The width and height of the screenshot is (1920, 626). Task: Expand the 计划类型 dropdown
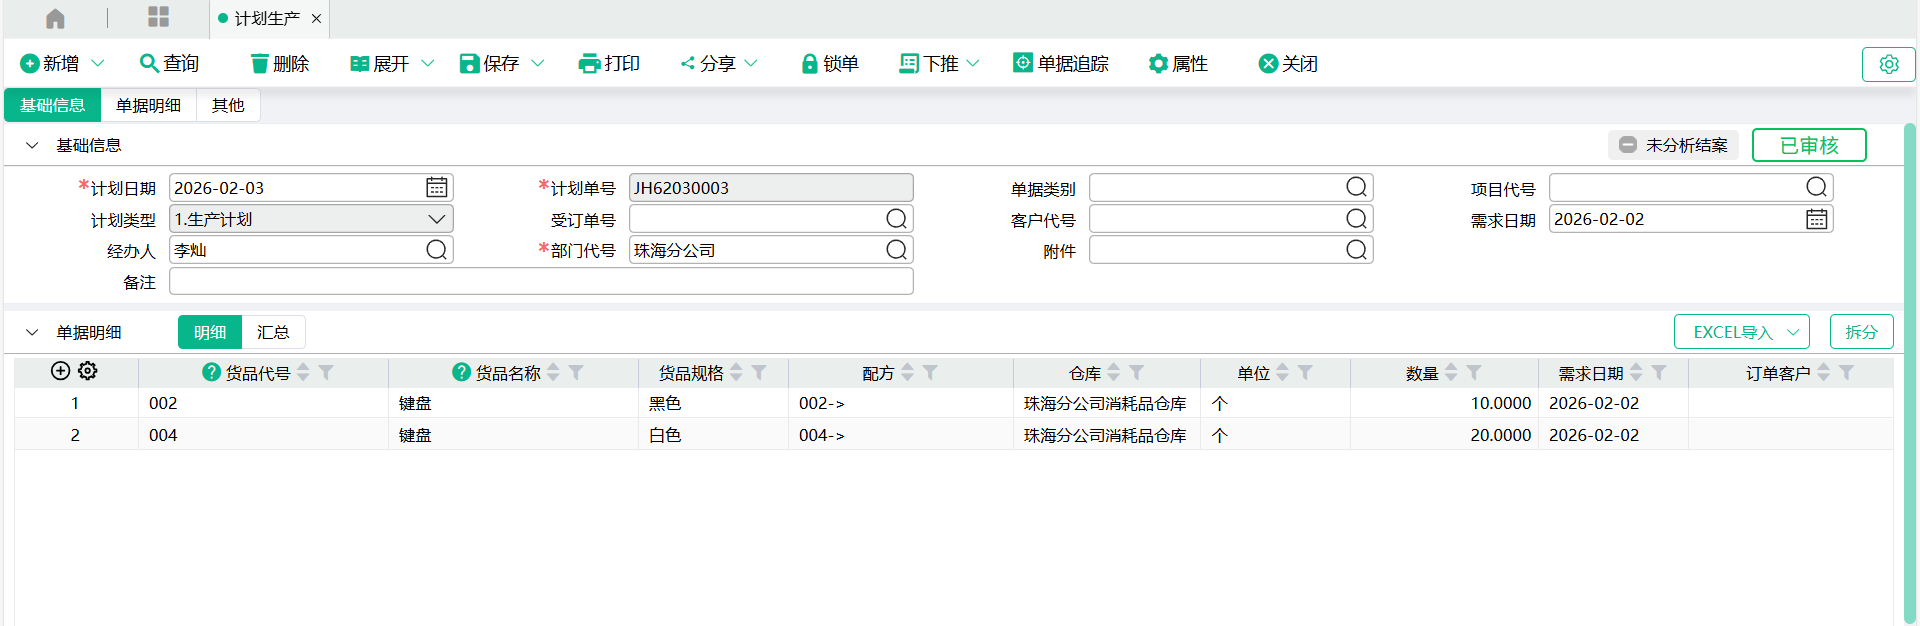[x=436, y=219]
